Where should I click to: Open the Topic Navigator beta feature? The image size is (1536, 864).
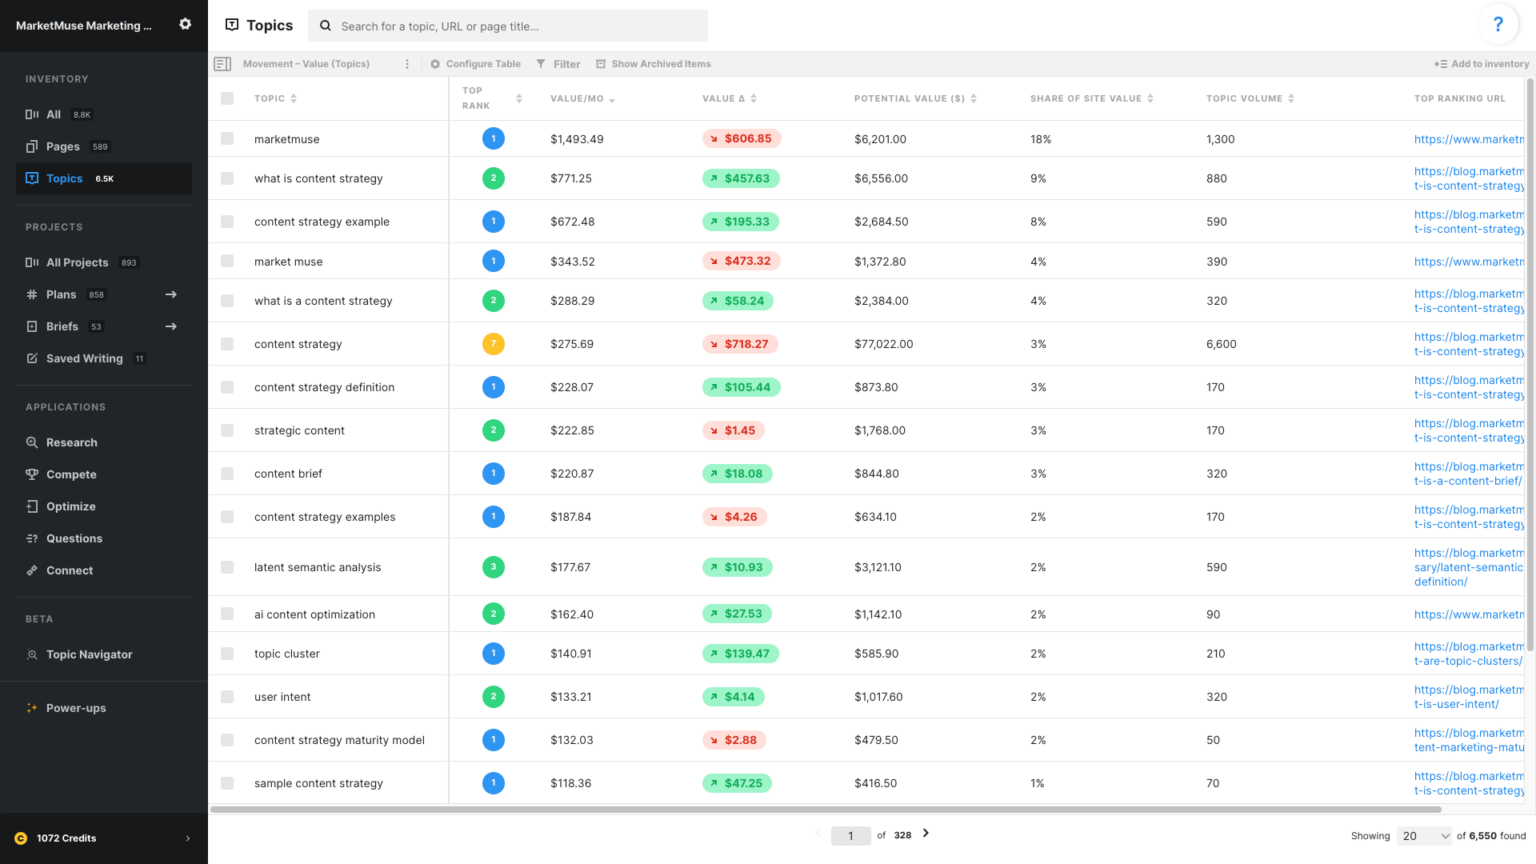[88, 654]
